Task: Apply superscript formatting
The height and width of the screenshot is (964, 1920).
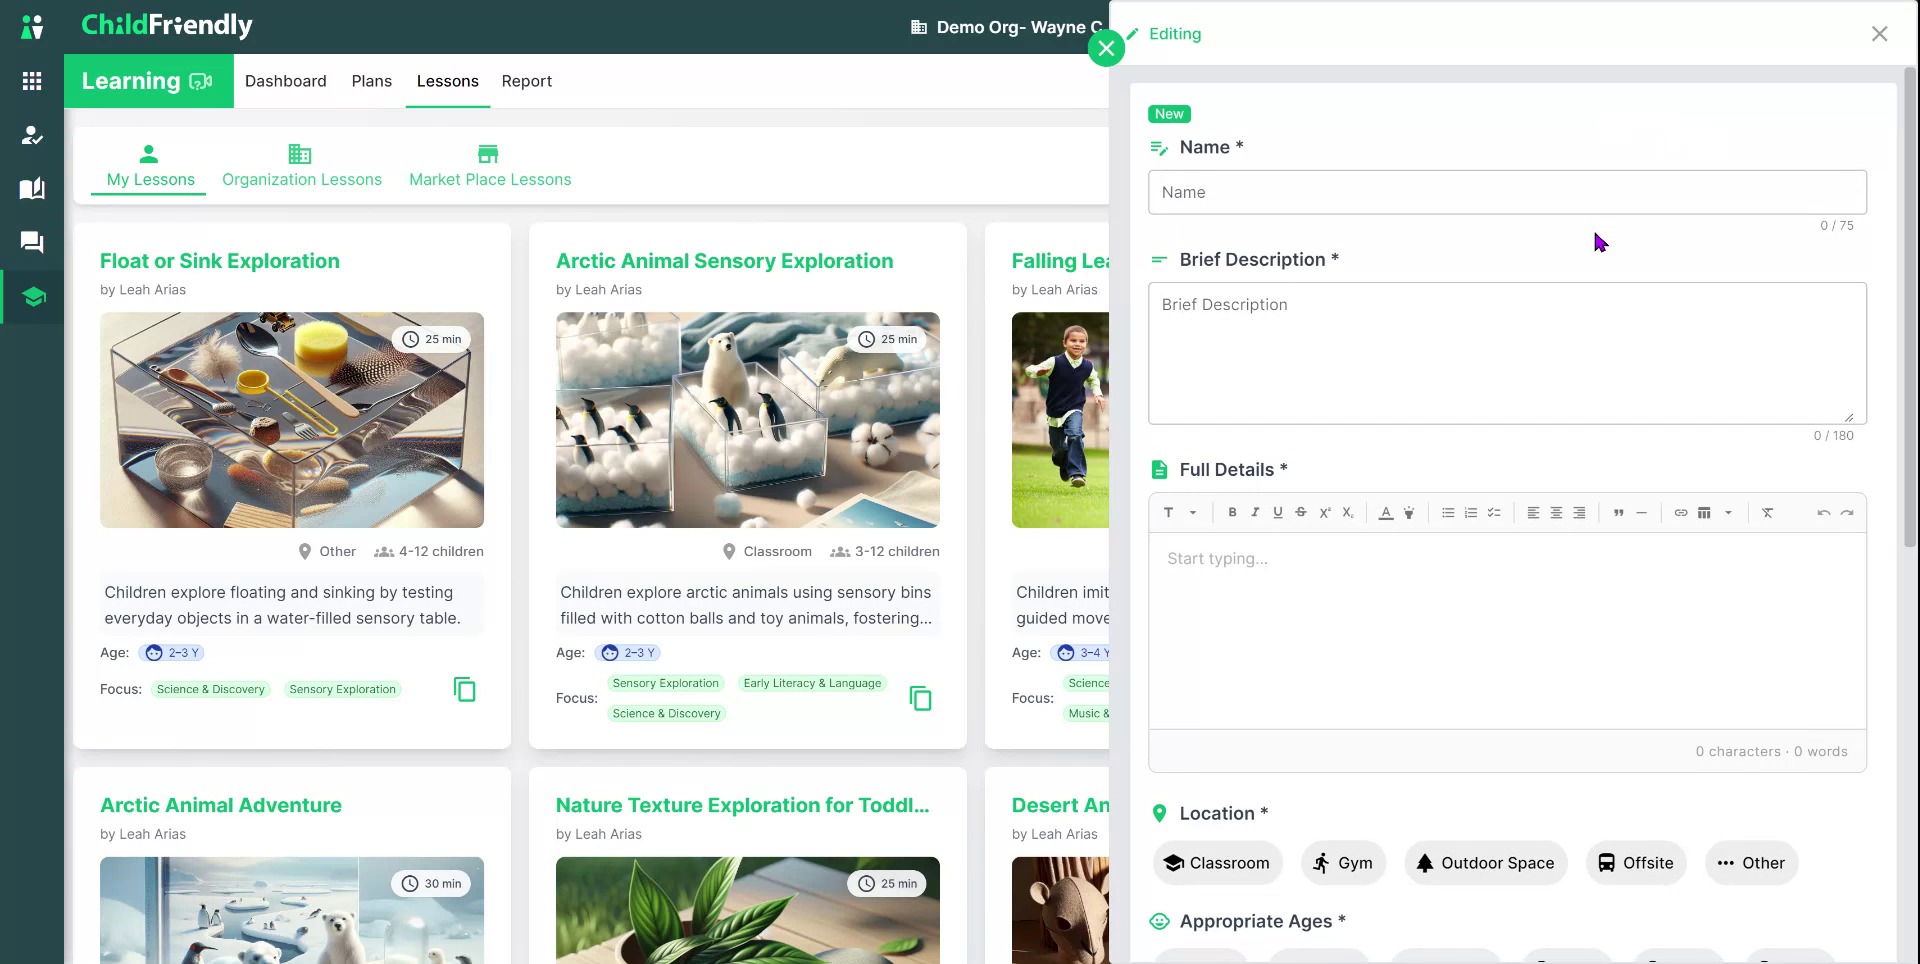Action: pyautogui.click(x=1325, y=513)
